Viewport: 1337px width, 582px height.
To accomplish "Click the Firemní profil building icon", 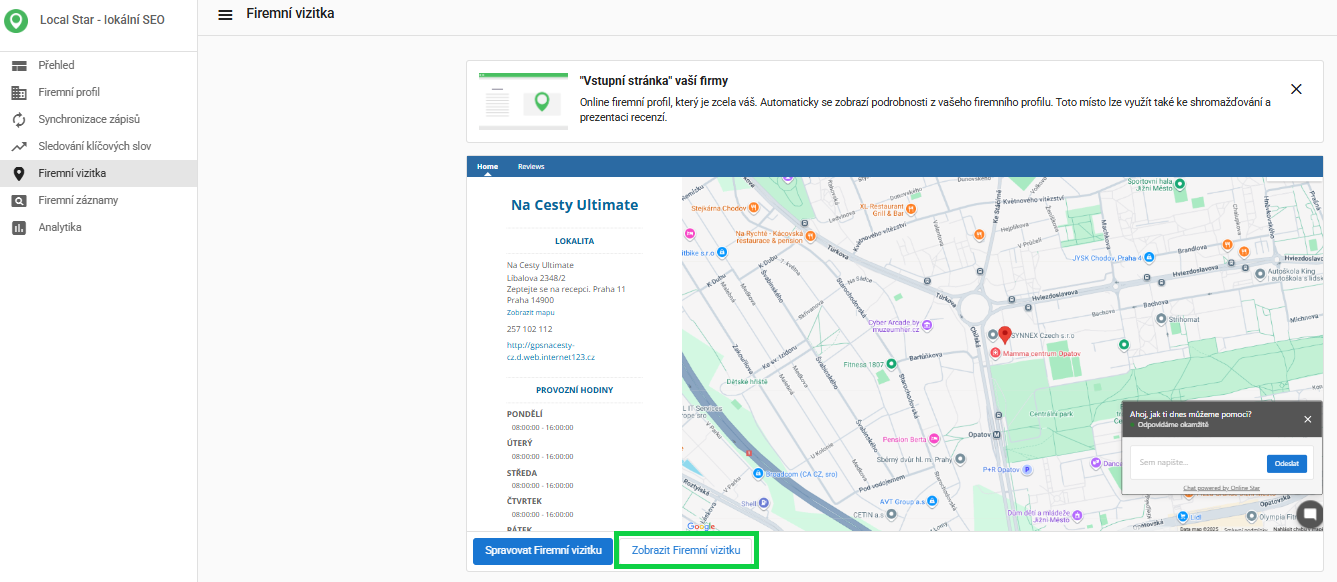I will coord(19,93).
